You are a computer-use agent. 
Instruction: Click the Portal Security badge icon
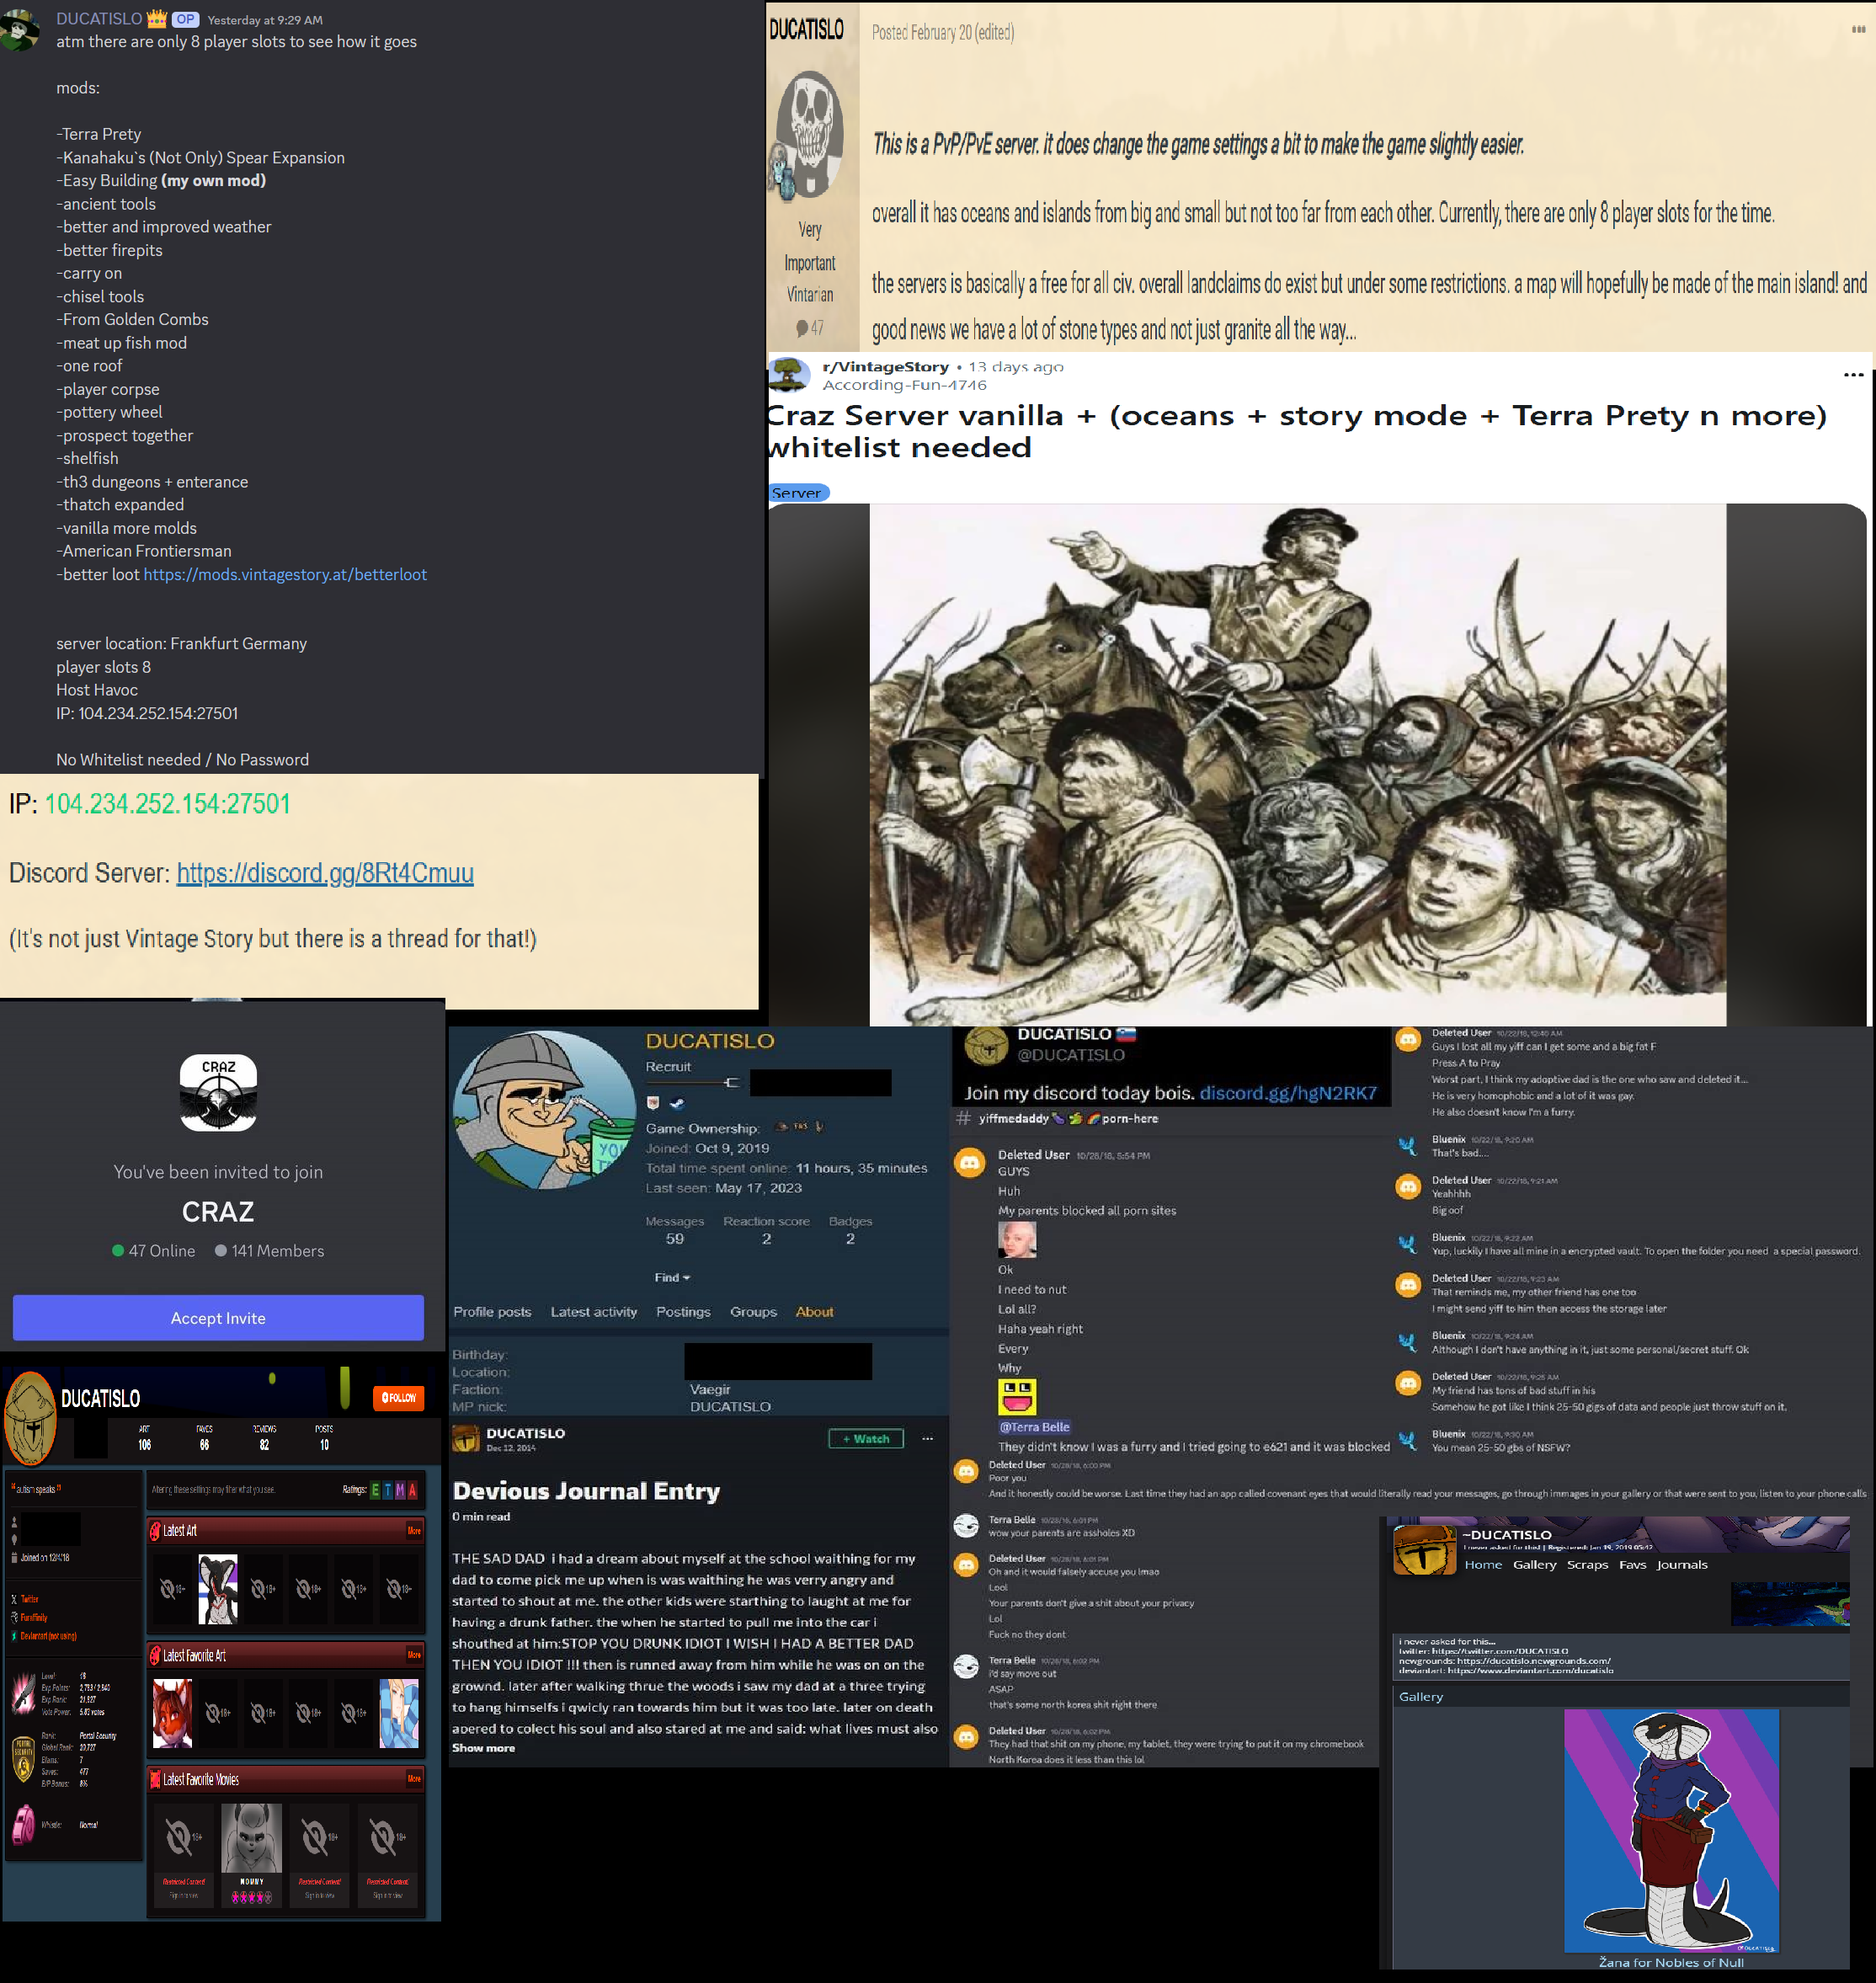(23, 1759)
